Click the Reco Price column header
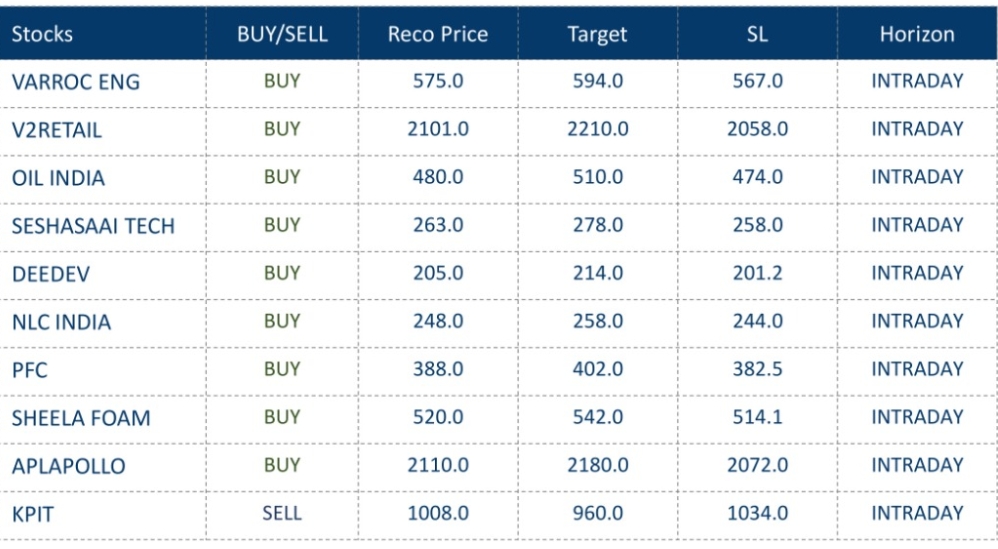 (x=438, y=34)
